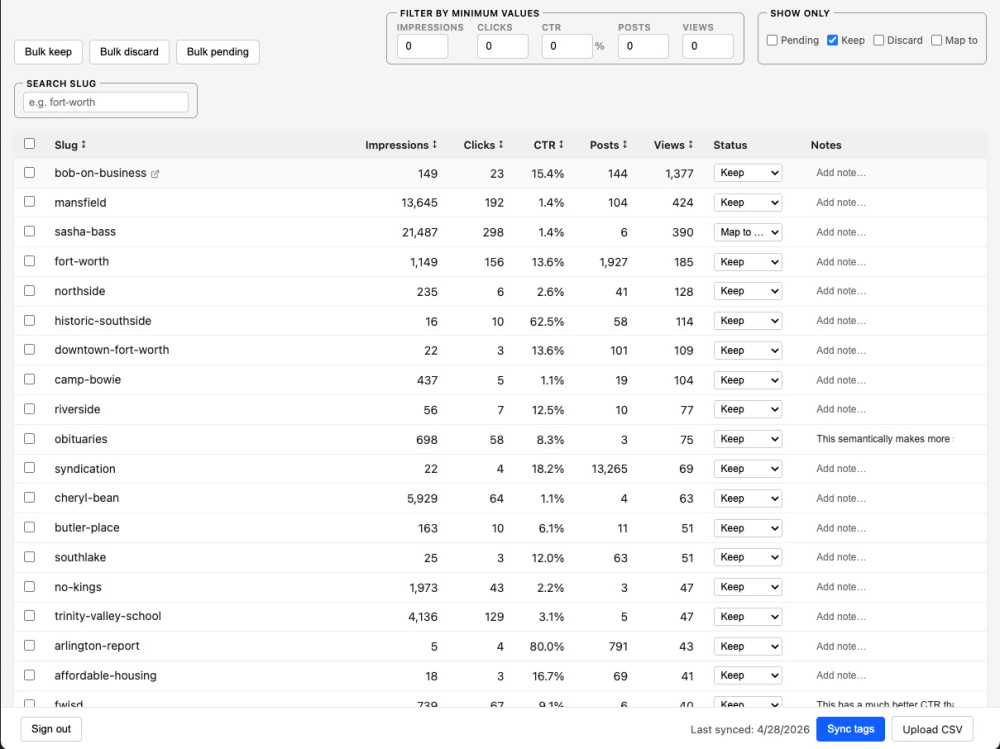The width and height of the screenshot is (1000, 749).
Task: Open bob-on-business external link icon
Action: click(x=154, y=174)
